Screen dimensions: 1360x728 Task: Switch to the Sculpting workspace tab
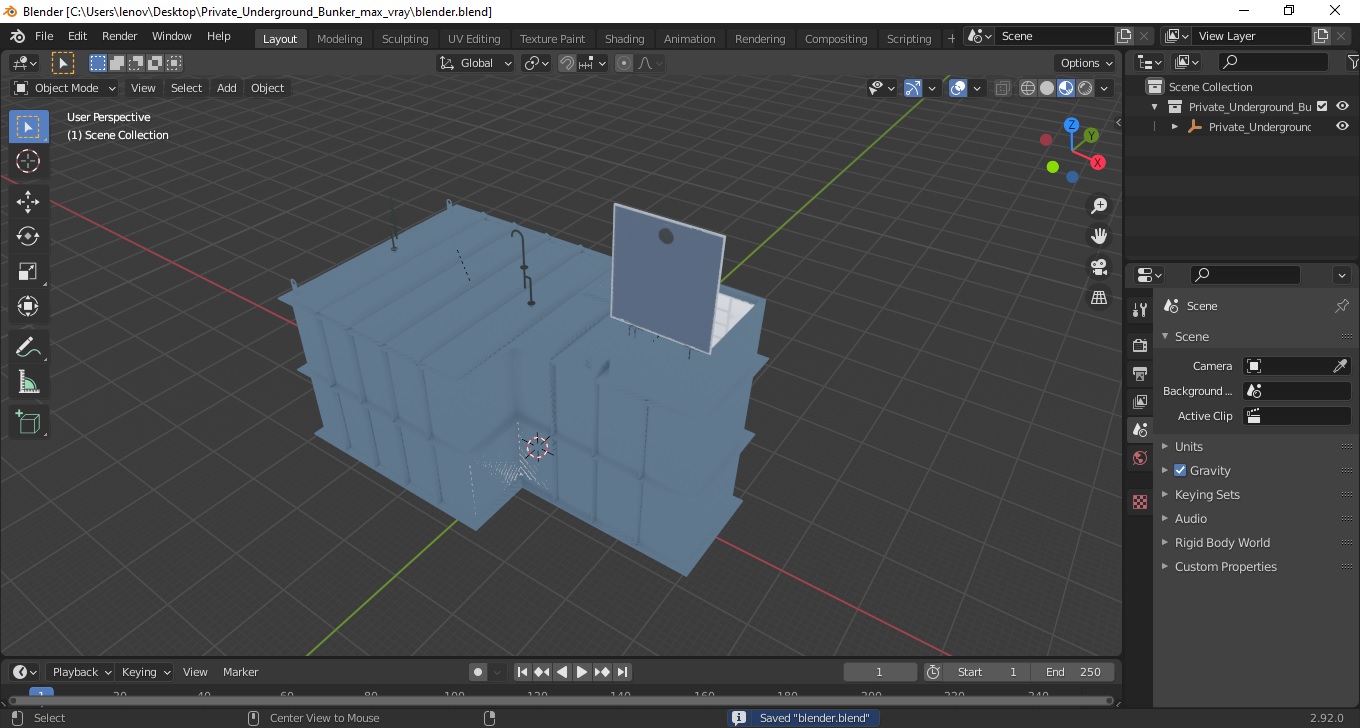pos(405,39)
